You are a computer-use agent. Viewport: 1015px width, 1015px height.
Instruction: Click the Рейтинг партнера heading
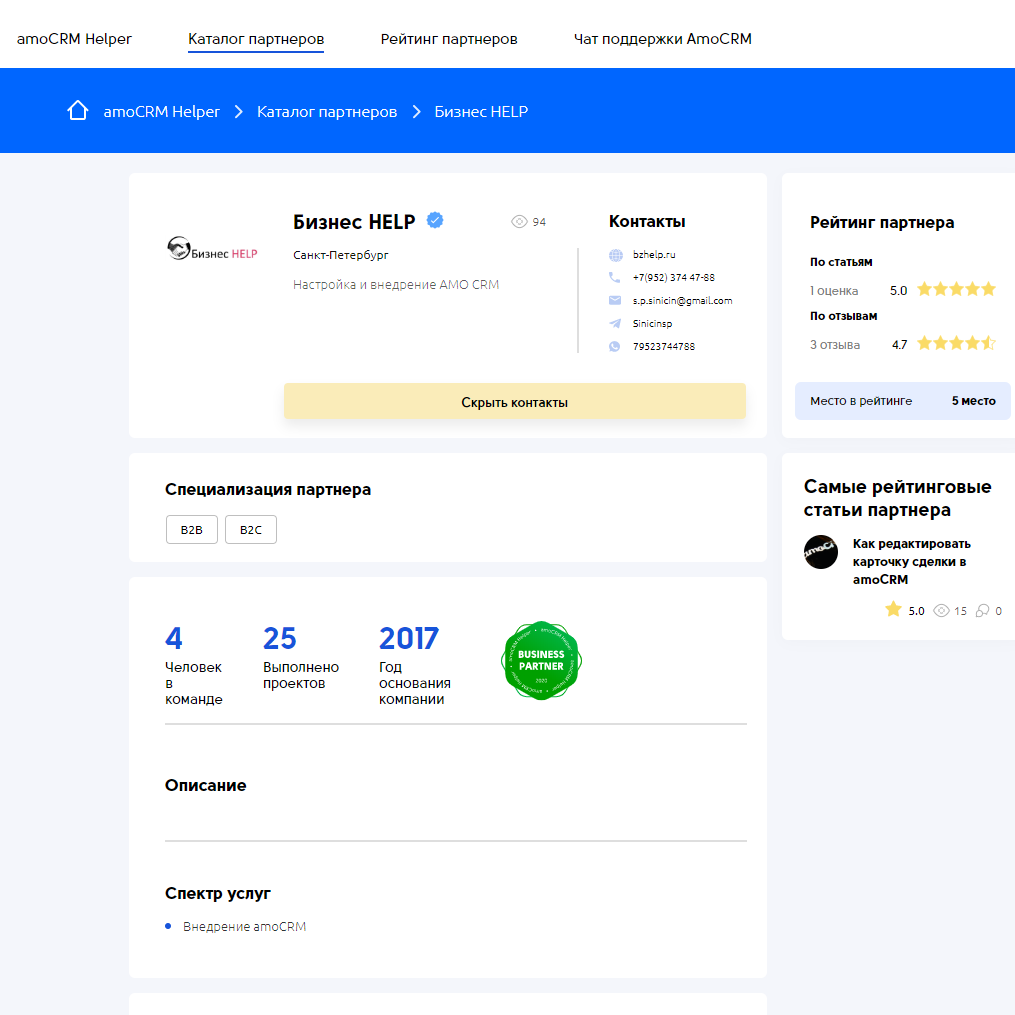pyautogui.click(x=882, y=222)
